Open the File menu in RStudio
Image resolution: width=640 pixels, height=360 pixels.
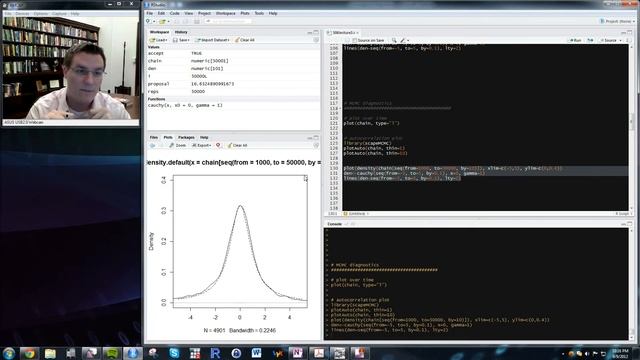149,13
